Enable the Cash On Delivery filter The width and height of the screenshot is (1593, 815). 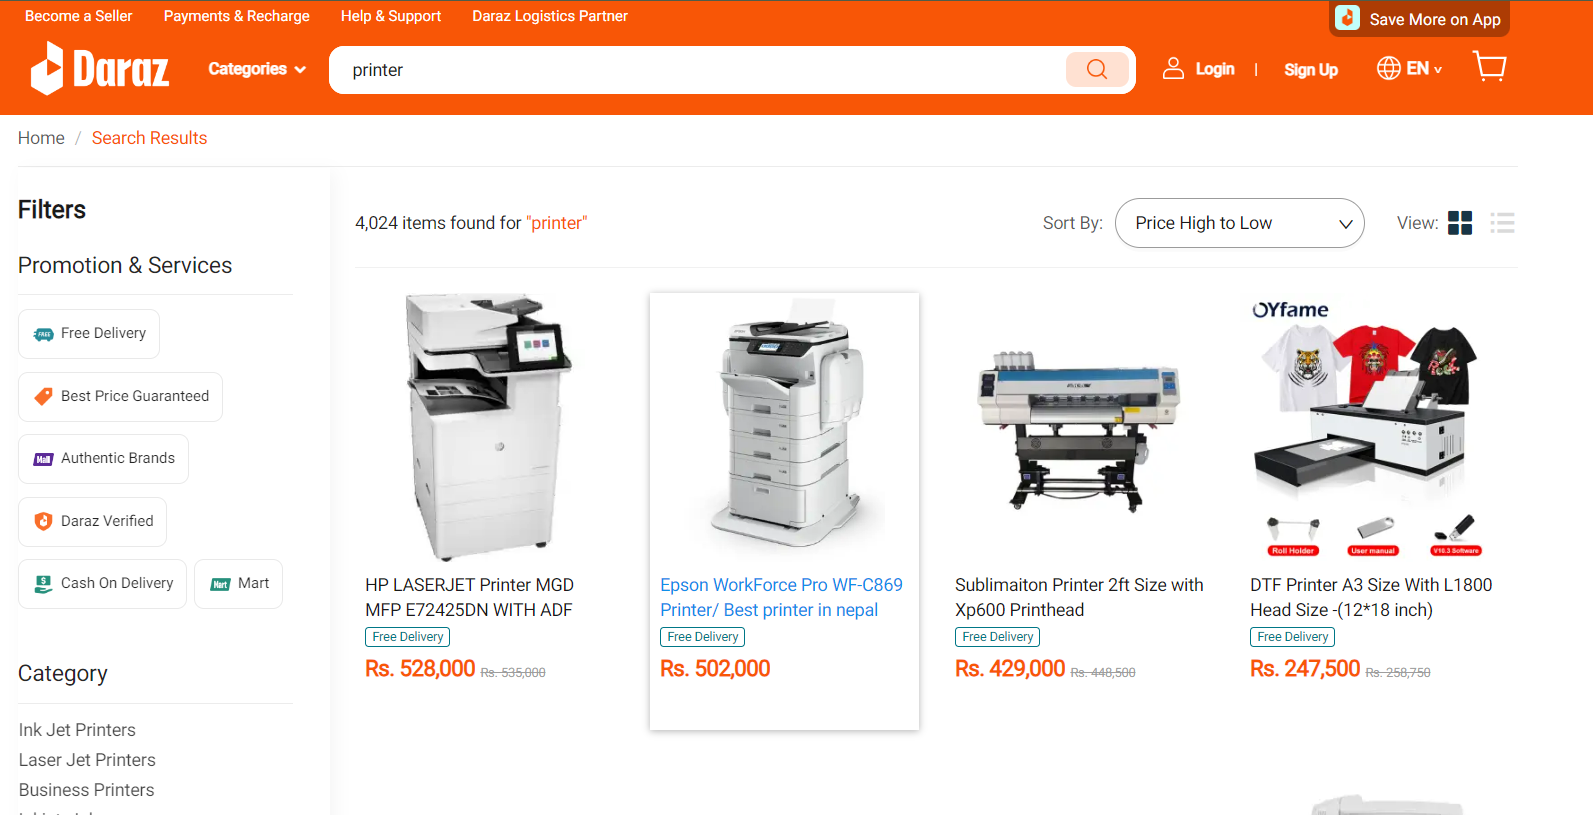pyautogui.click(x=102, y=584)
